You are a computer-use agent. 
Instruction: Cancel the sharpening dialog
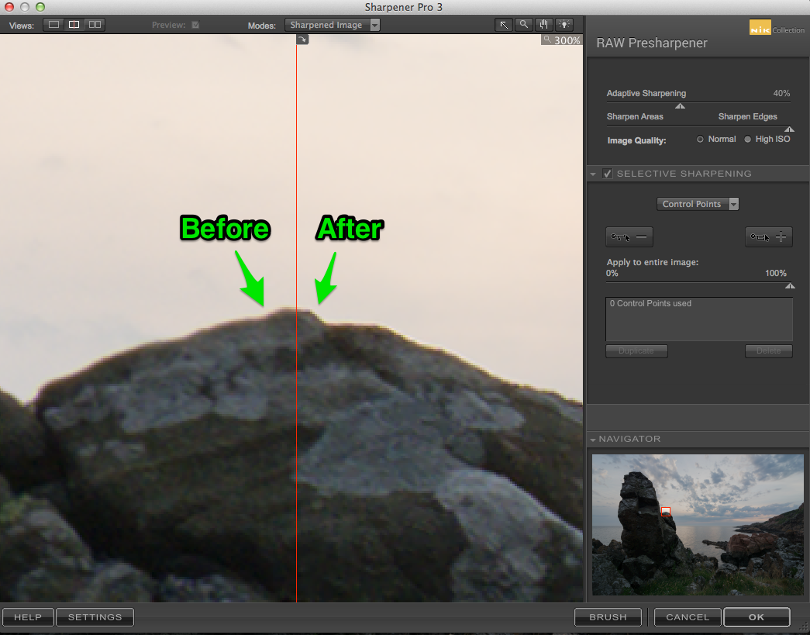[x=688, y=617]
